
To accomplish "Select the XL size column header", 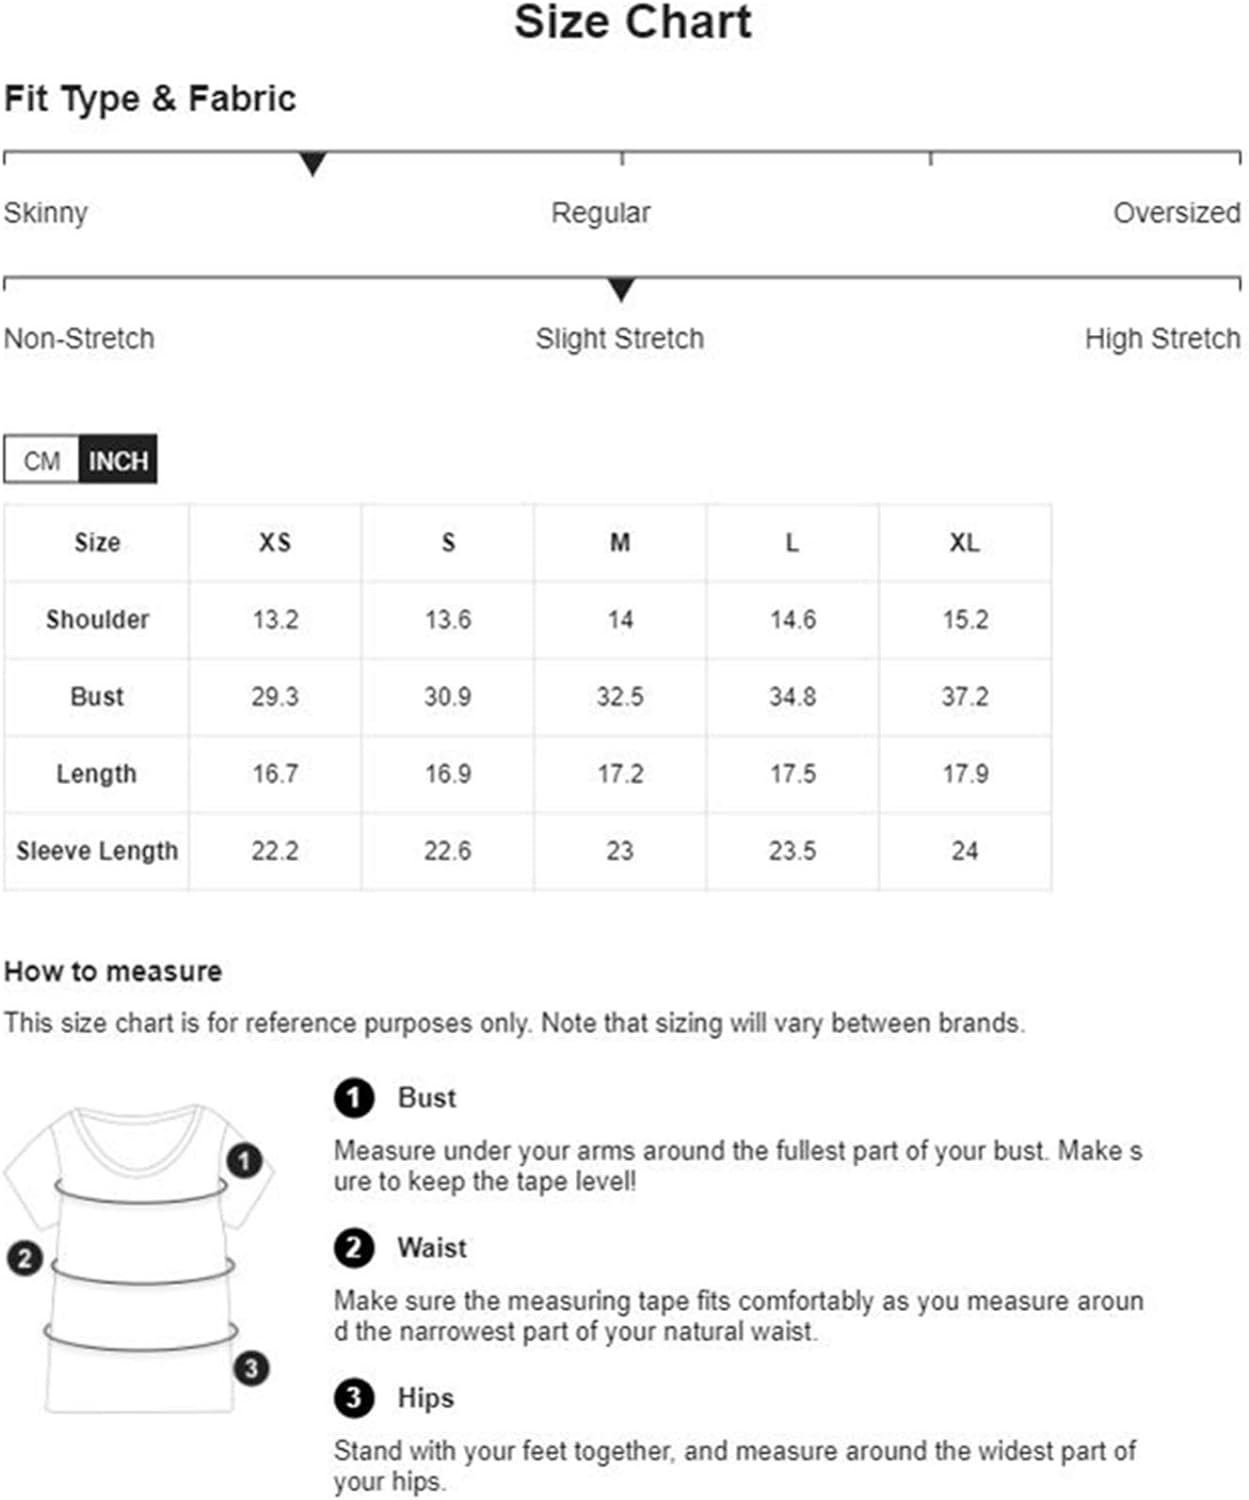I will (x=964, y=543).
